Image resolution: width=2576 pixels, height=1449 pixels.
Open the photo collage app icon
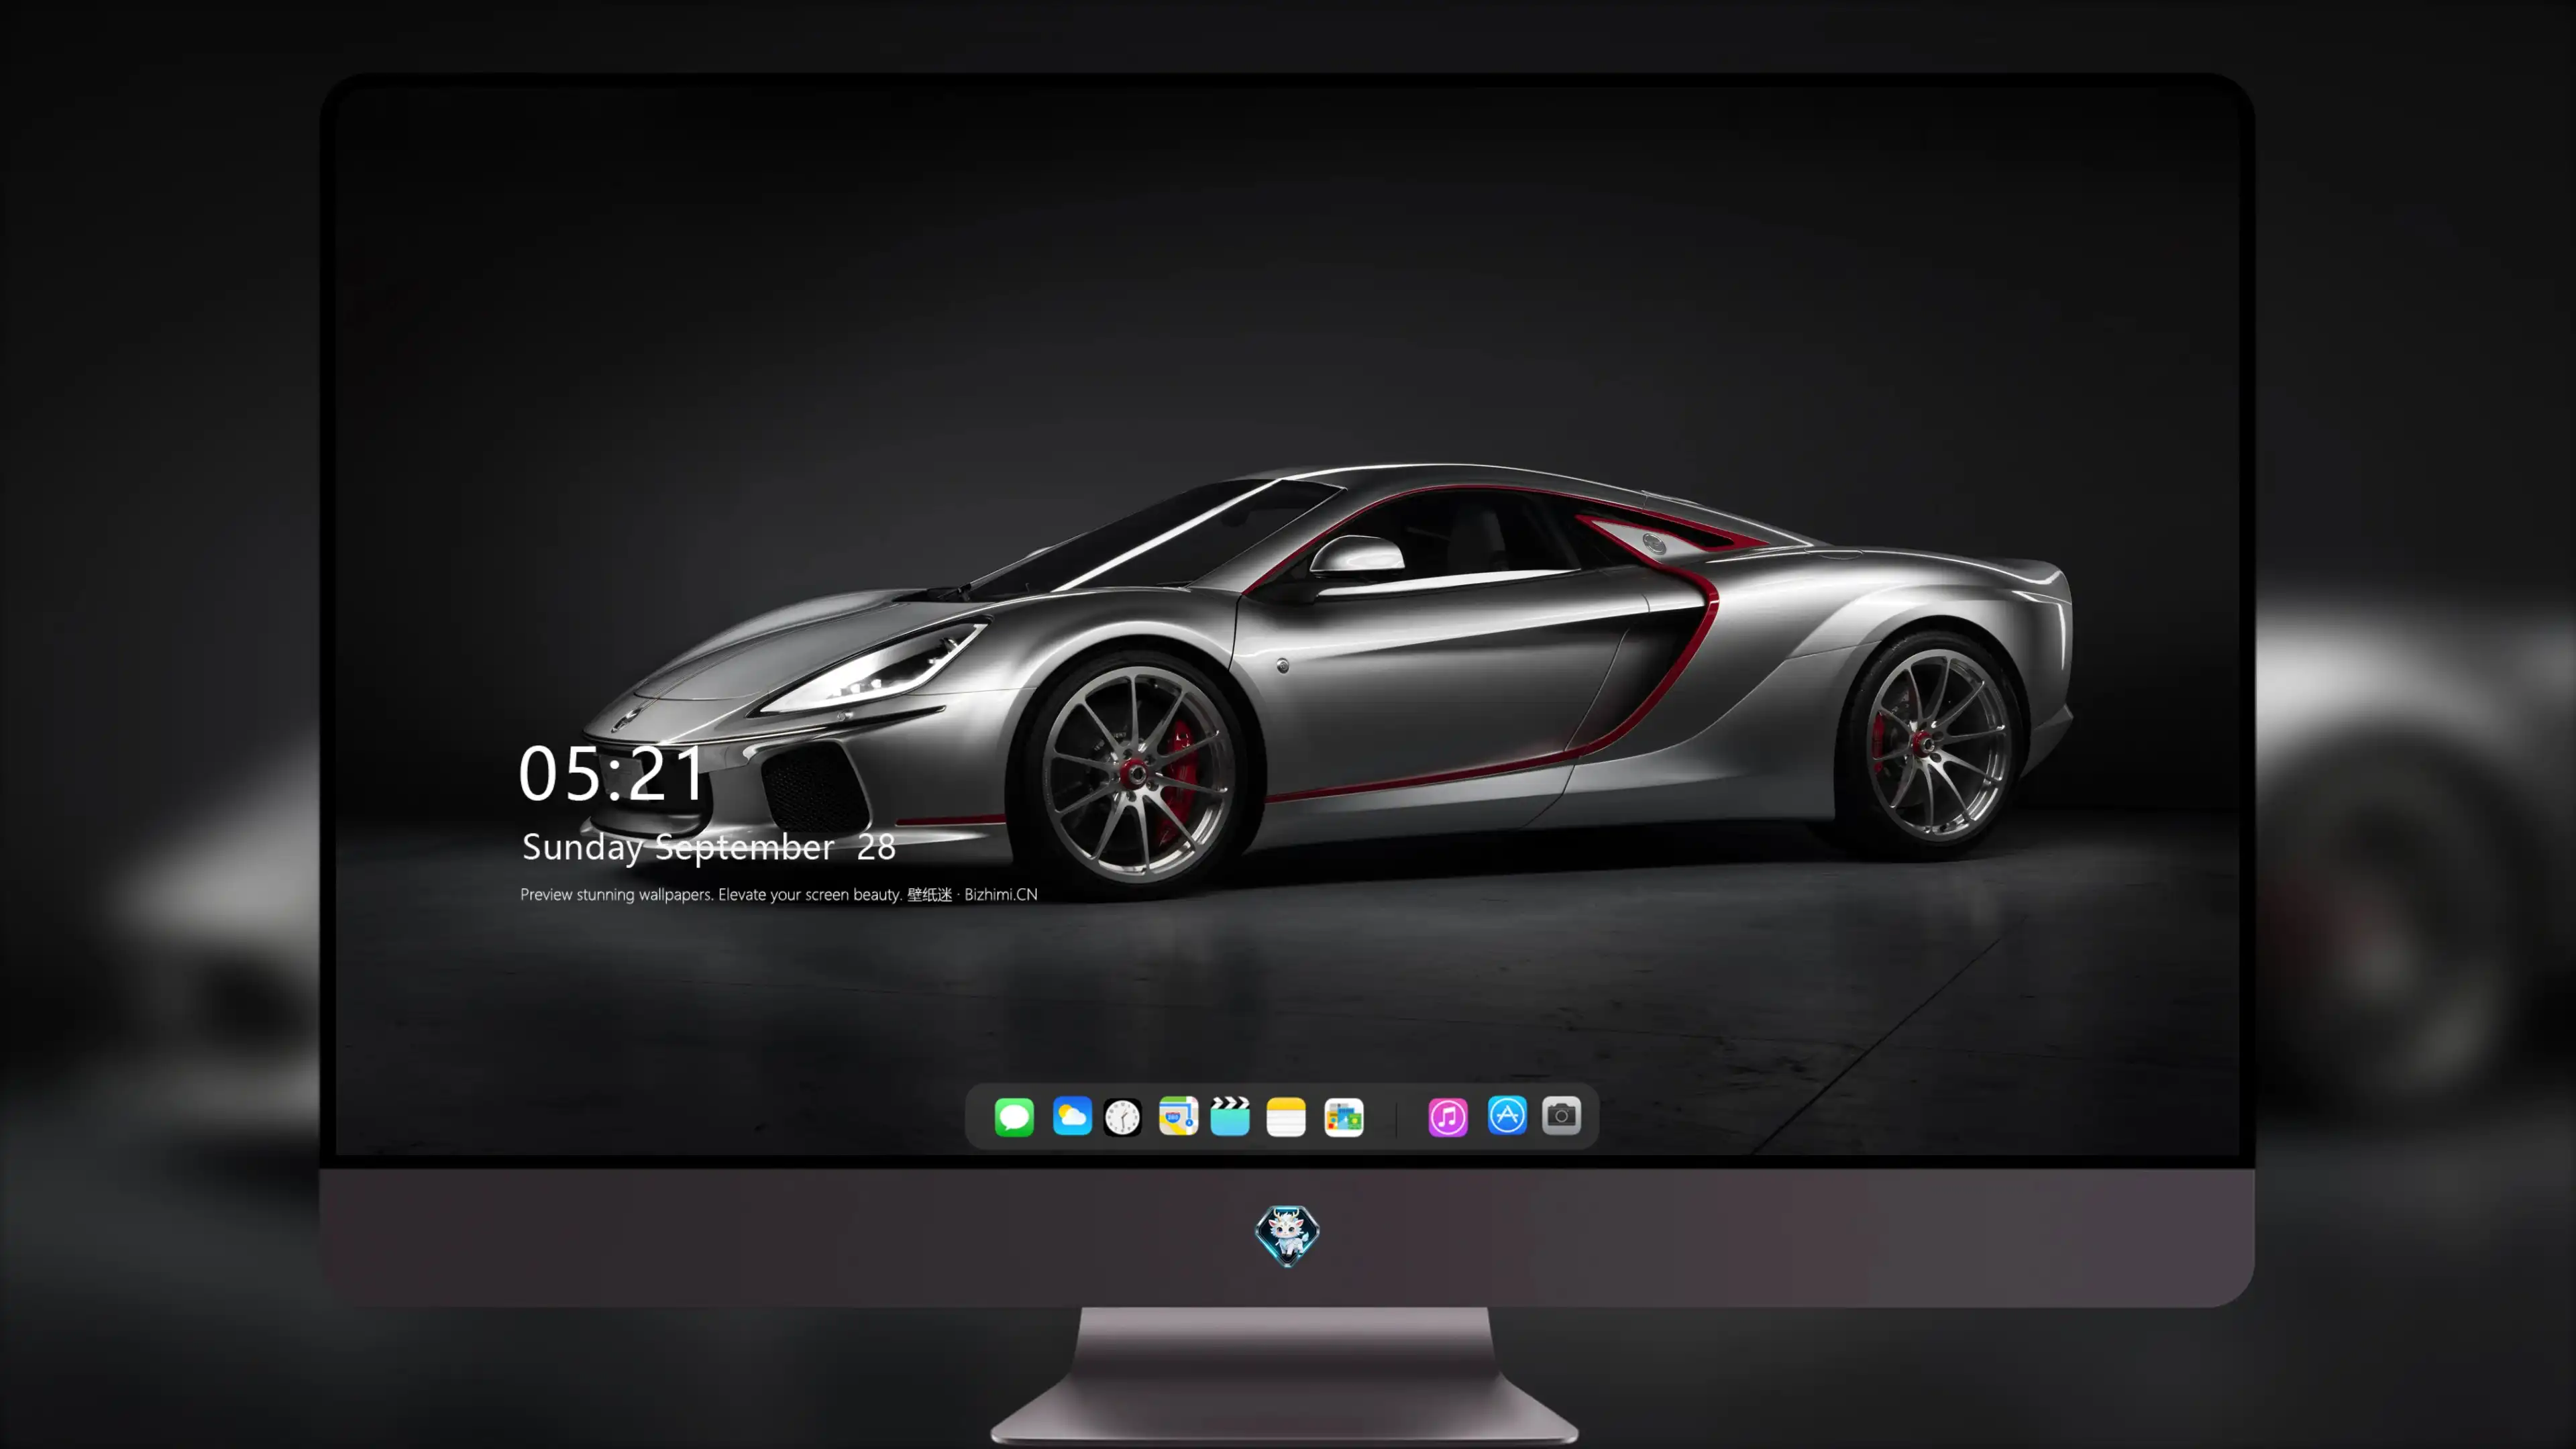[x=1344, y=1117]
